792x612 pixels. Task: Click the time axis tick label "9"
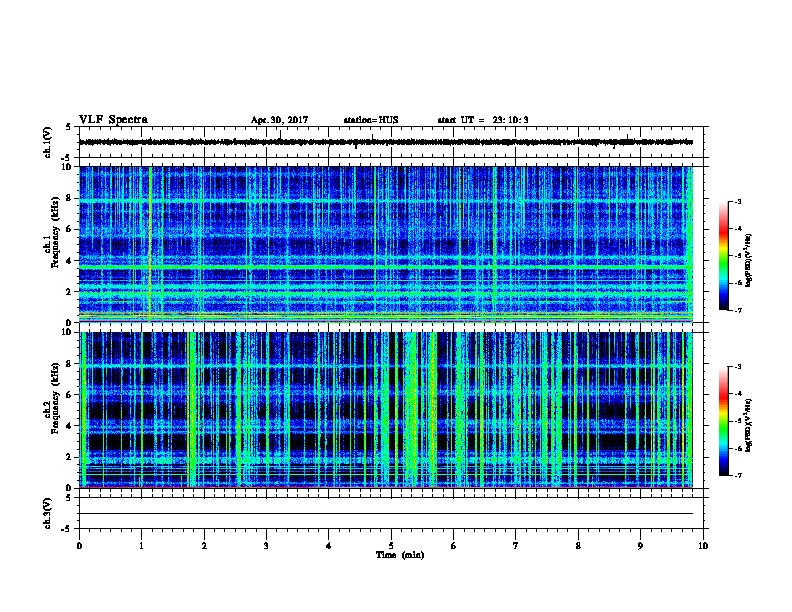[x=640, y=546]
